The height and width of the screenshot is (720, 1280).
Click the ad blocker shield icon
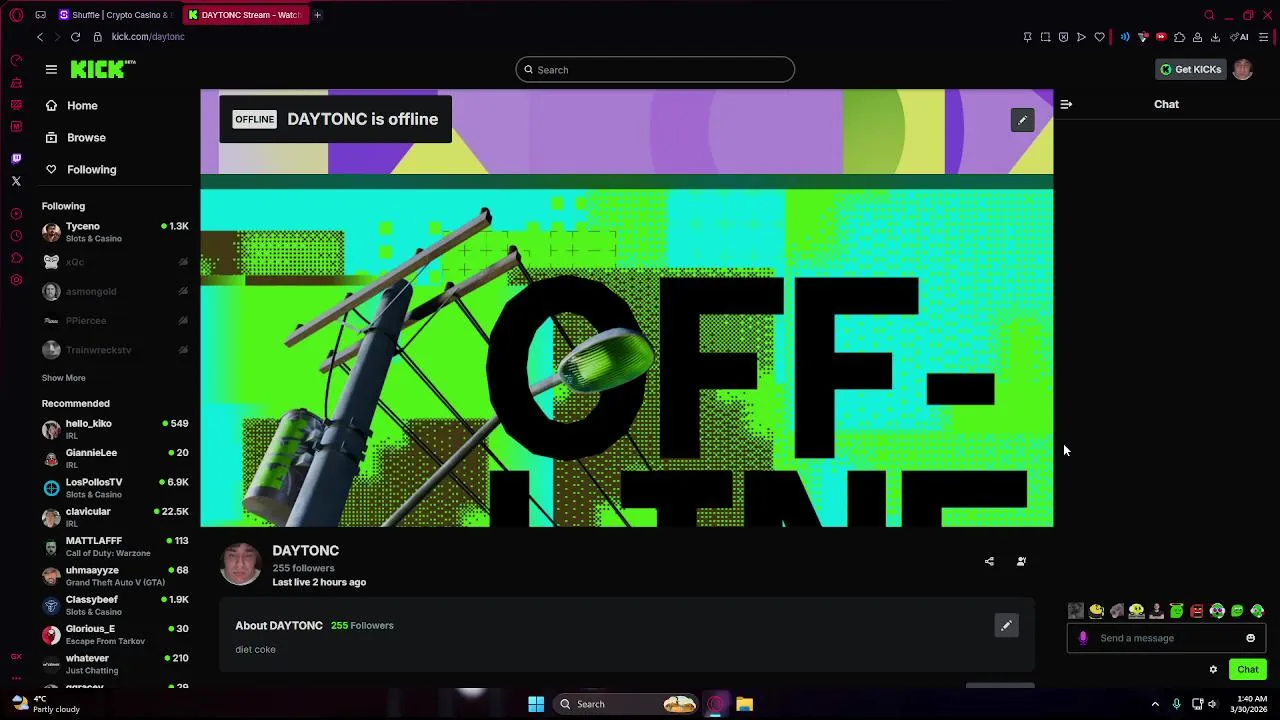1063,37
